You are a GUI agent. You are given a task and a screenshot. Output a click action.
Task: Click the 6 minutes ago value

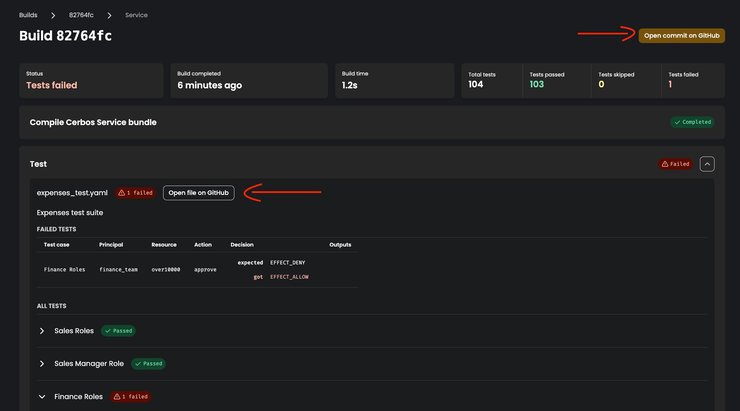pos(210,85)
